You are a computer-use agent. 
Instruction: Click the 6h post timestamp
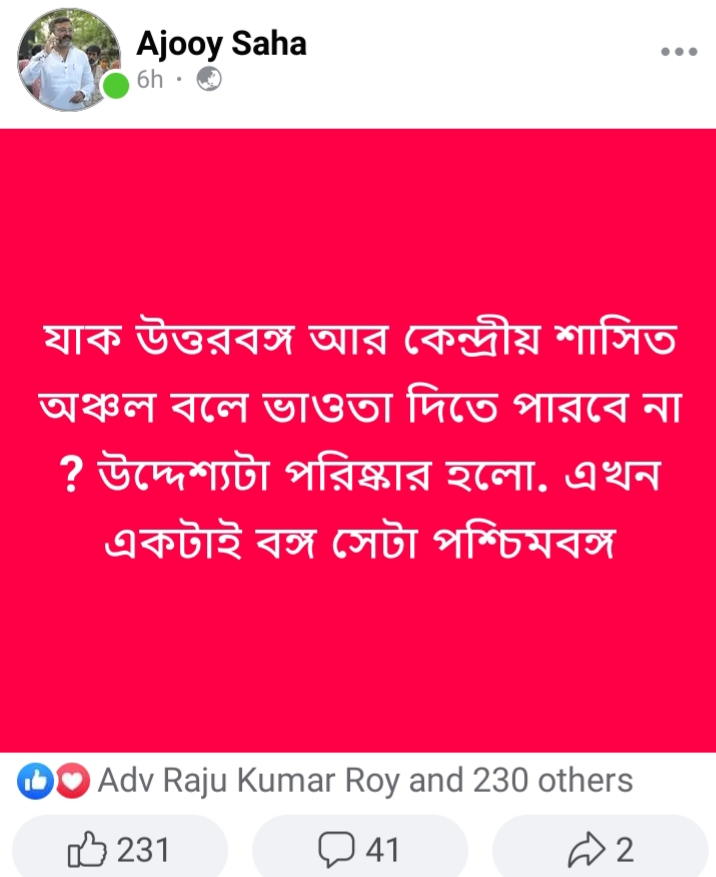tap(150, 79)
